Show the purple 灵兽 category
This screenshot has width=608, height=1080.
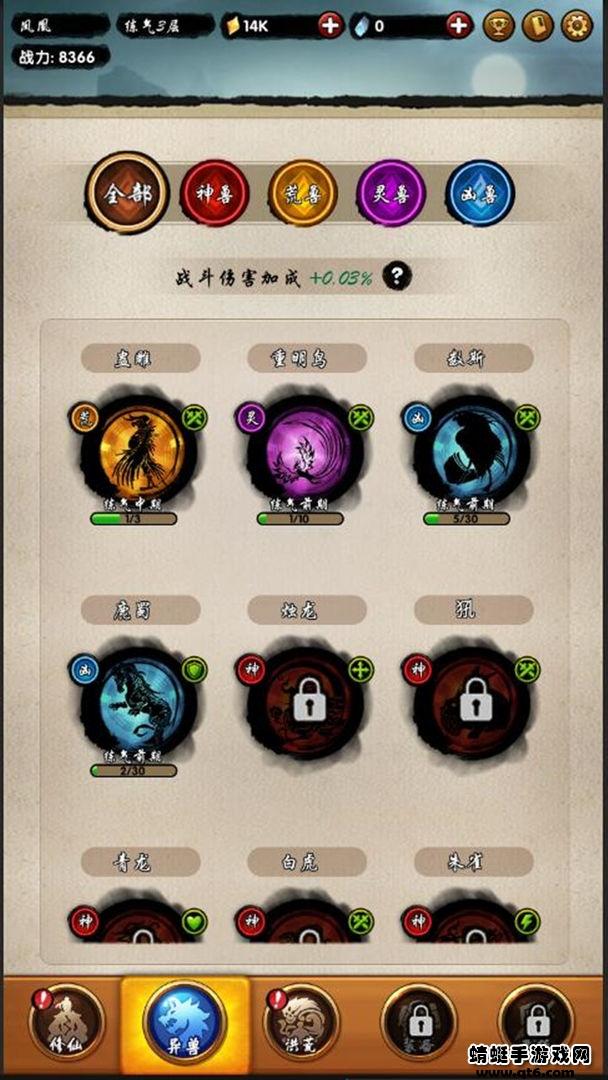tap(391, 193)
